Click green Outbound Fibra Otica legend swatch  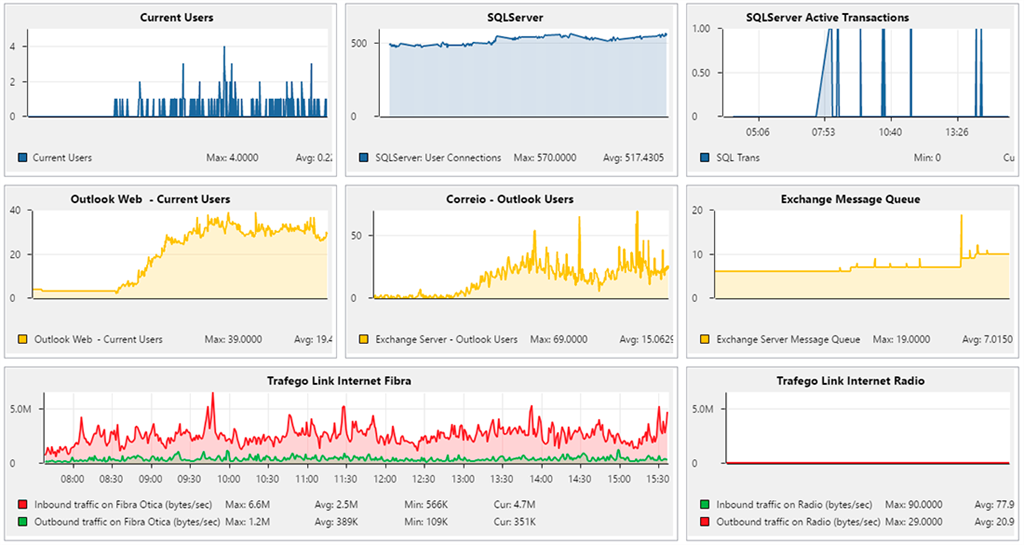(23, 522)
